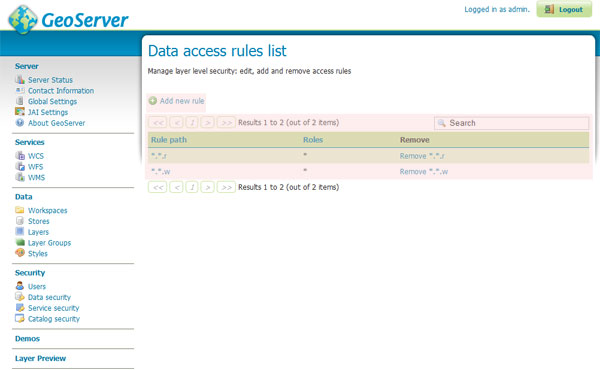Image resolution: width=600 pixels, height=370 pixels.
Task: Open the Contact Information page
Action: (x=61, y=91)
